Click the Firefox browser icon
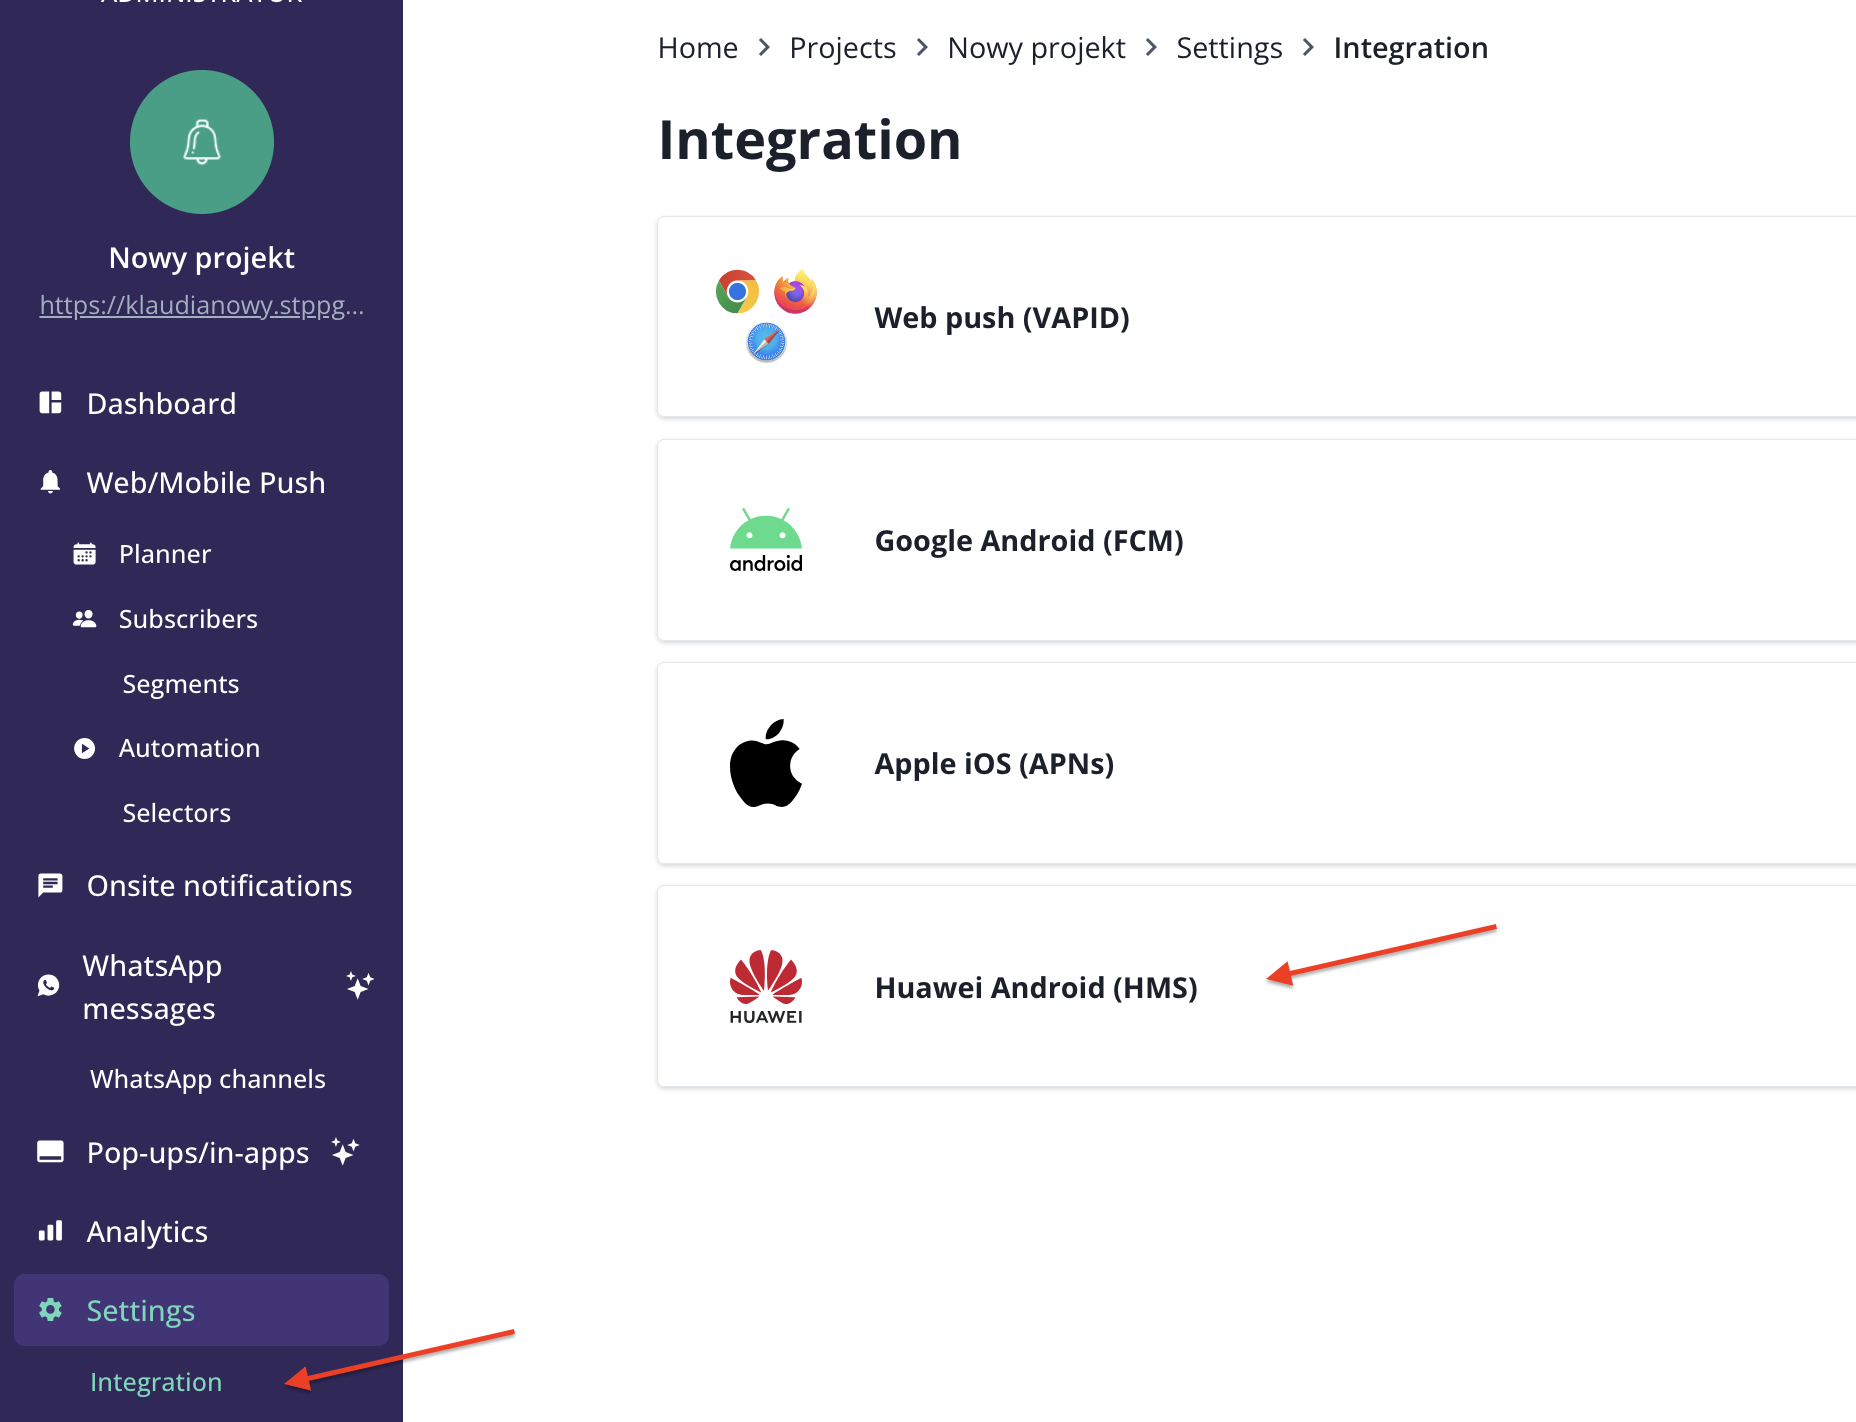1856x1422 pixels. coord(795,292)
